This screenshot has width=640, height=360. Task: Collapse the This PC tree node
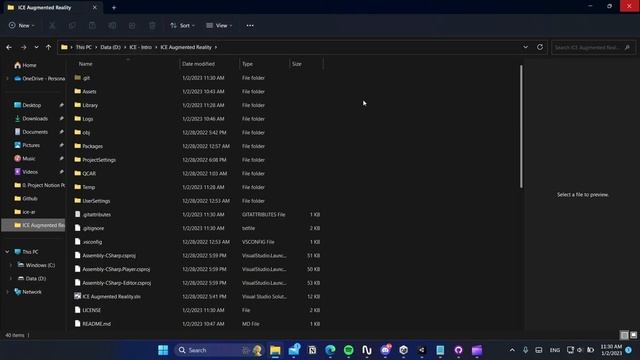pos(7,252)
